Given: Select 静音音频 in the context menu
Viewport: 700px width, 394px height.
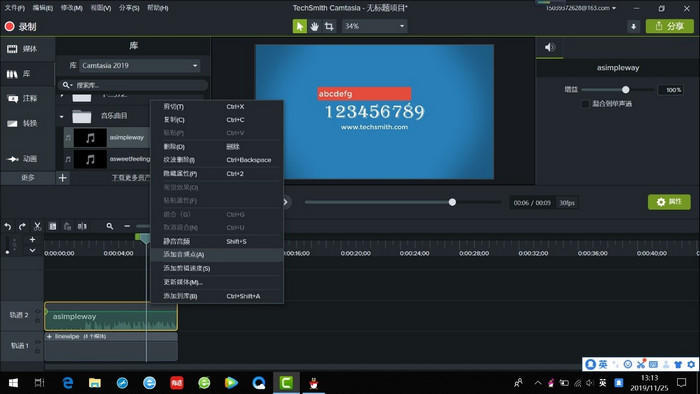Looking at the screenshot, I should pos(217,241).
